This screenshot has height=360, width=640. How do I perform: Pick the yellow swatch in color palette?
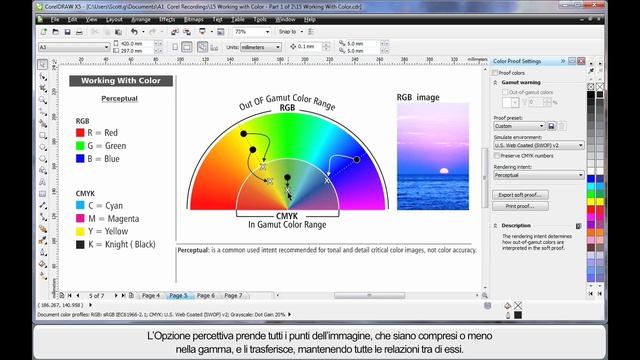pos(591,202)
